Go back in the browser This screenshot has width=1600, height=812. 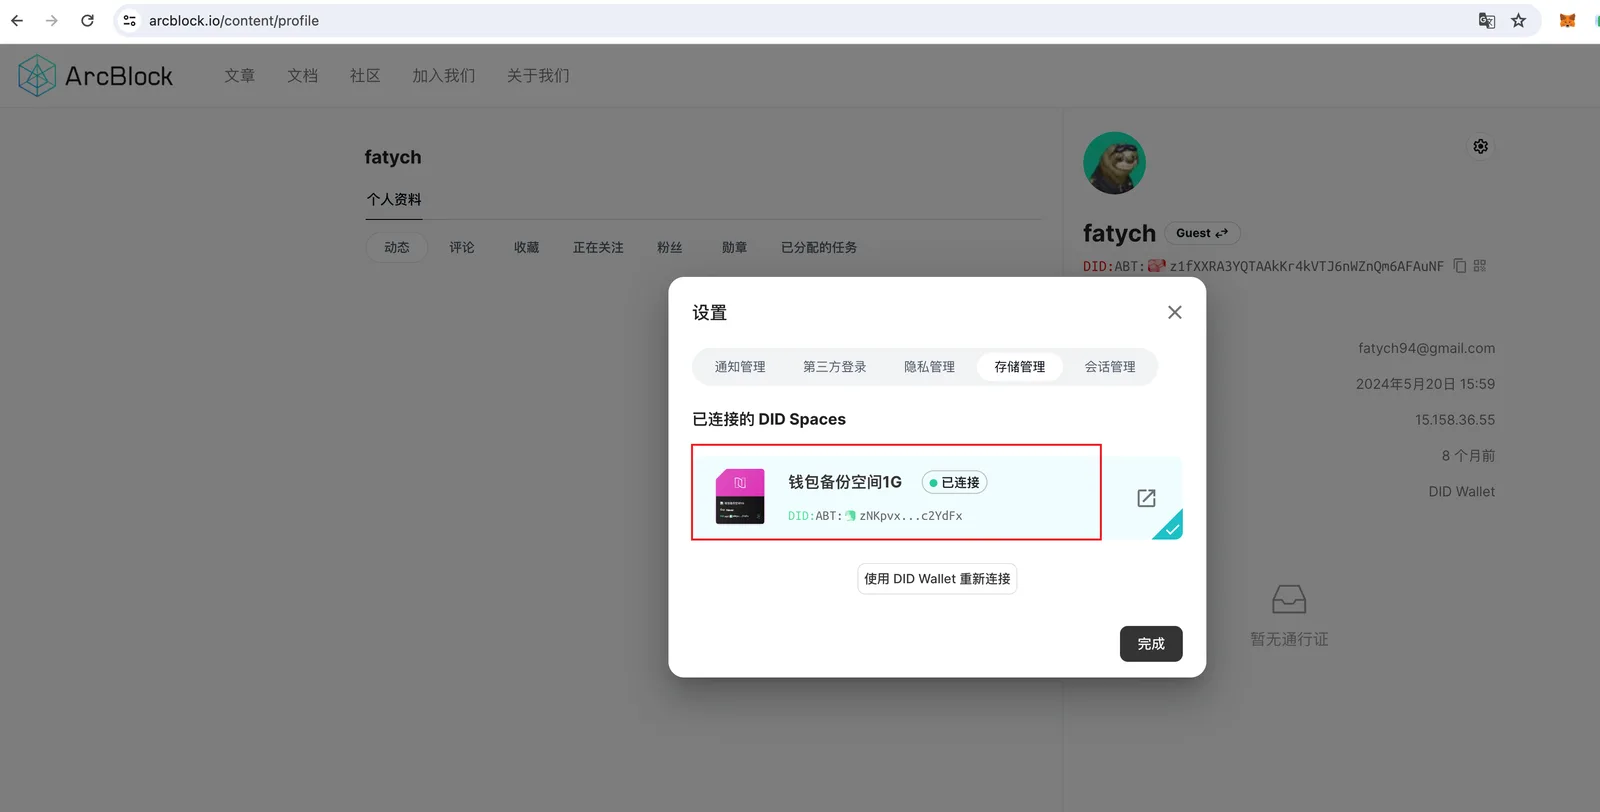17,20
